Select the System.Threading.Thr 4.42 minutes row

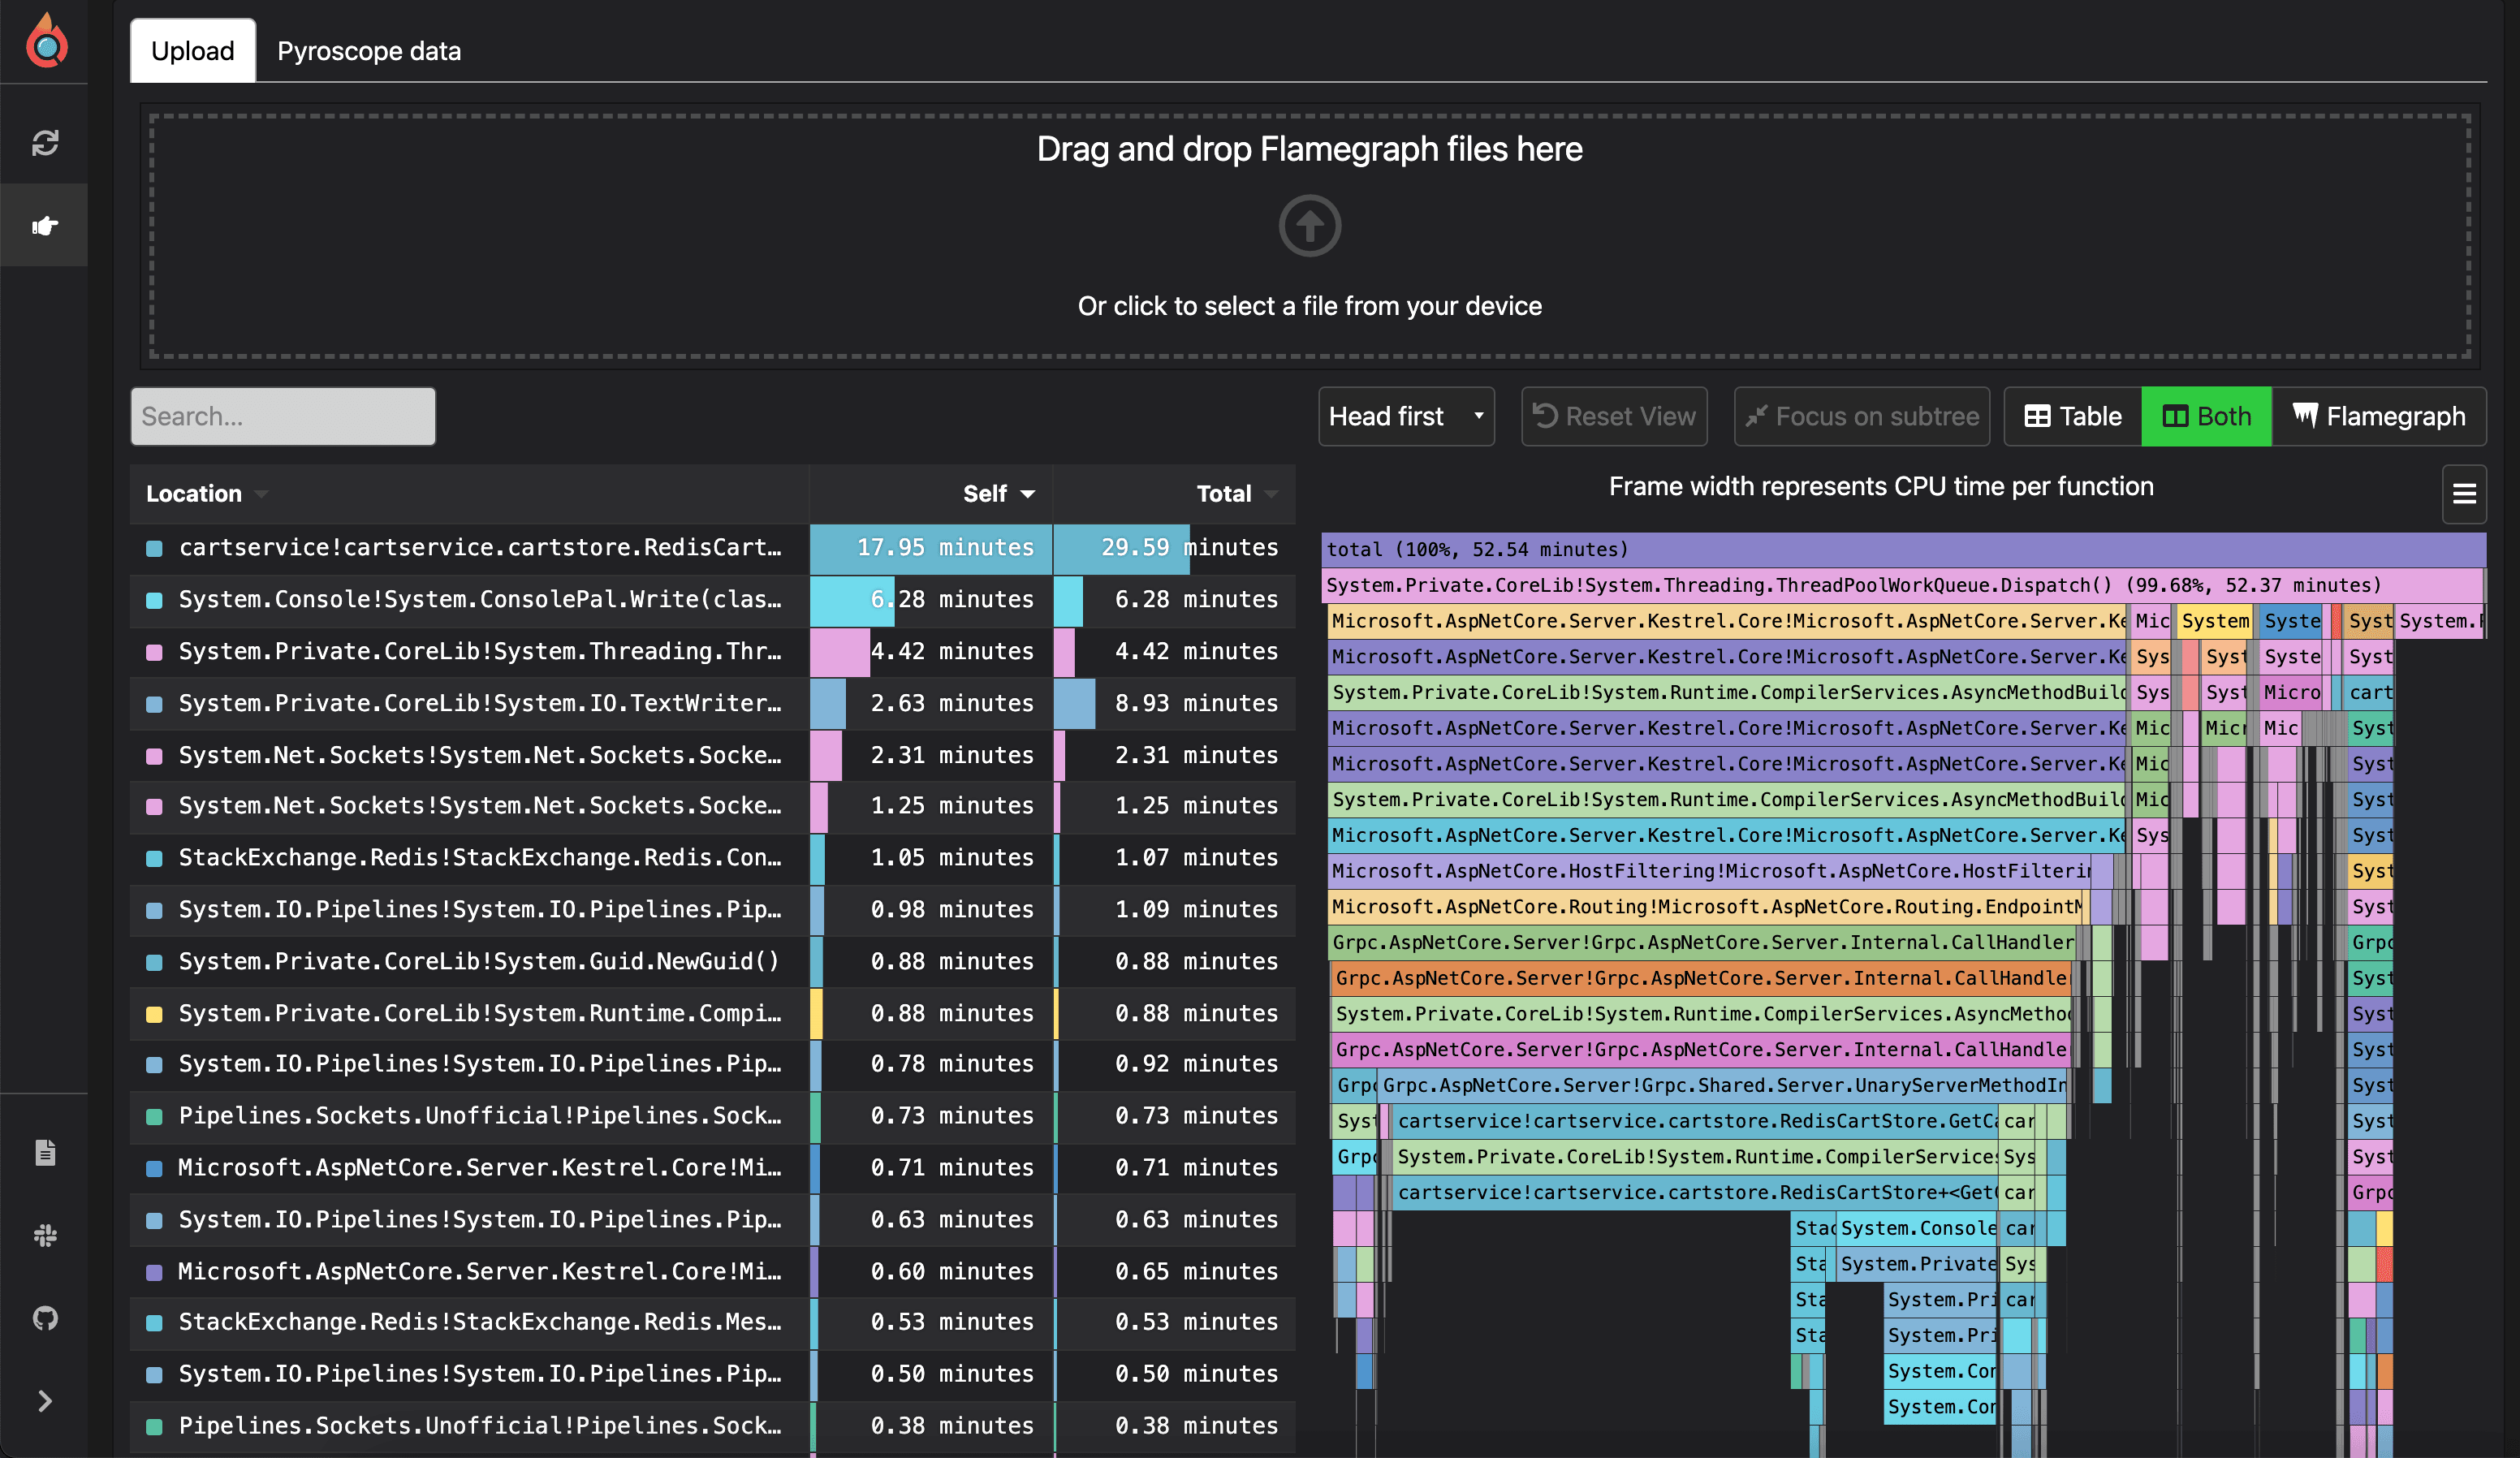[713, 652]
